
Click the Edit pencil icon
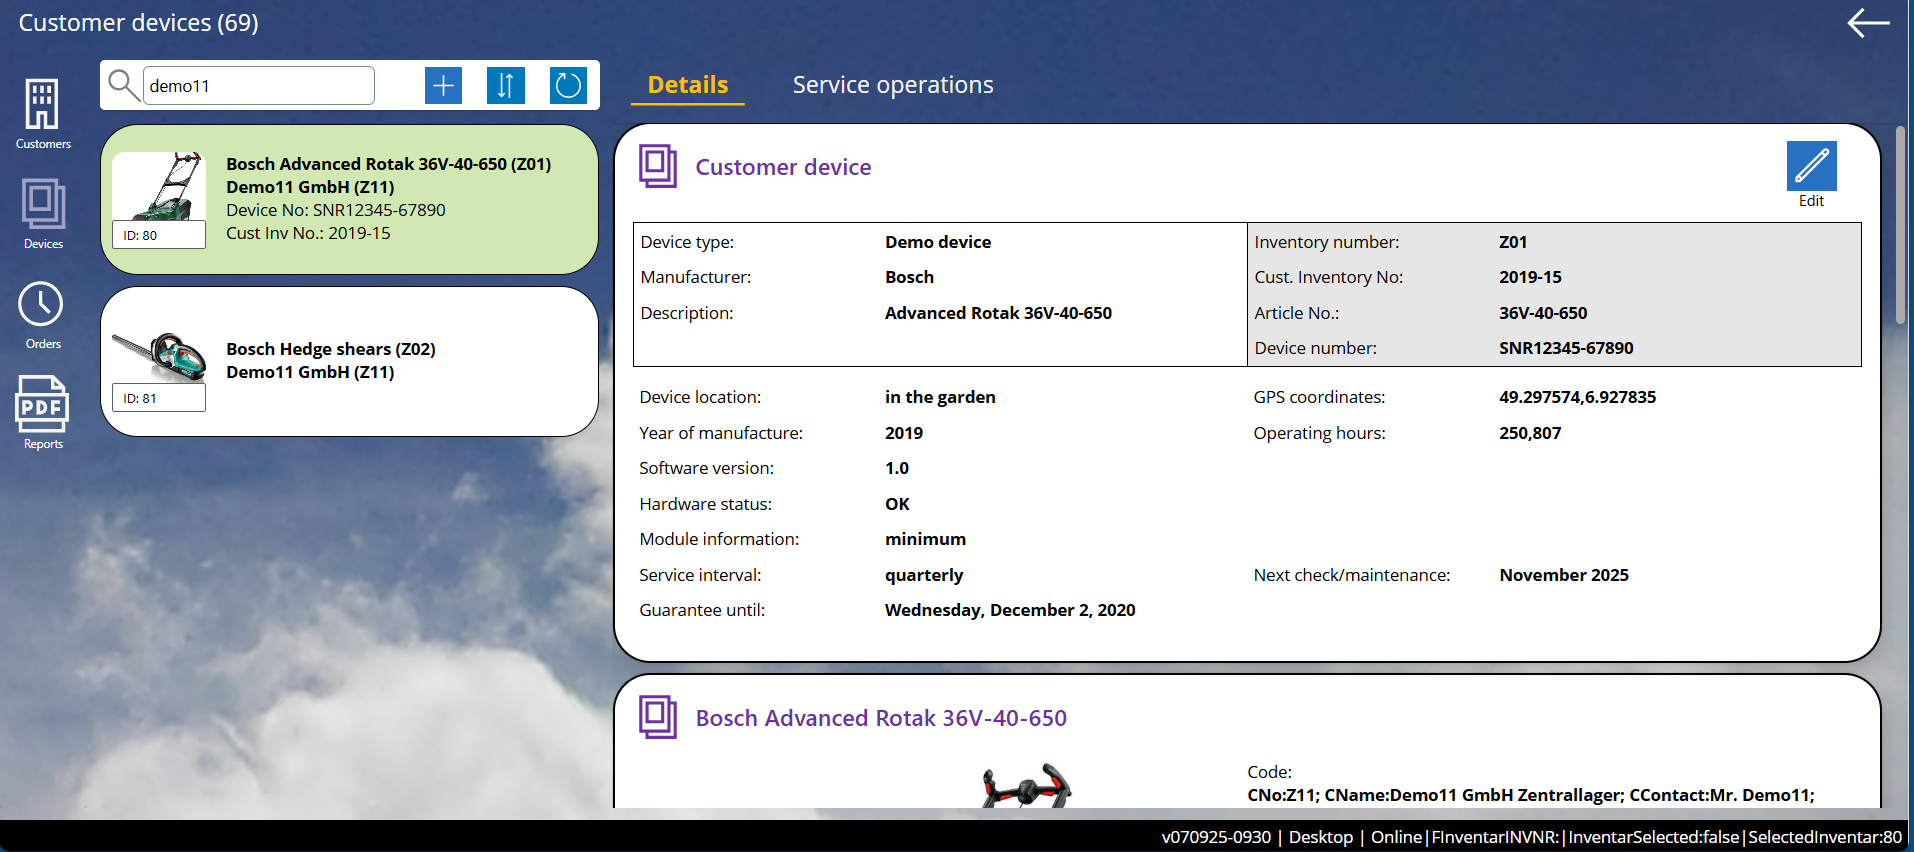pos(1811,166)
